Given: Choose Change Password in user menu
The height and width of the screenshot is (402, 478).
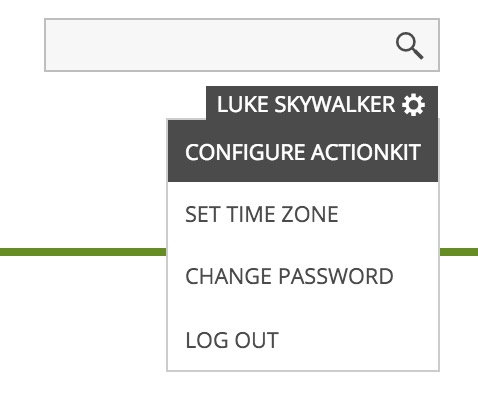Looking at the screenshot, I should click(x=289, y=276).
